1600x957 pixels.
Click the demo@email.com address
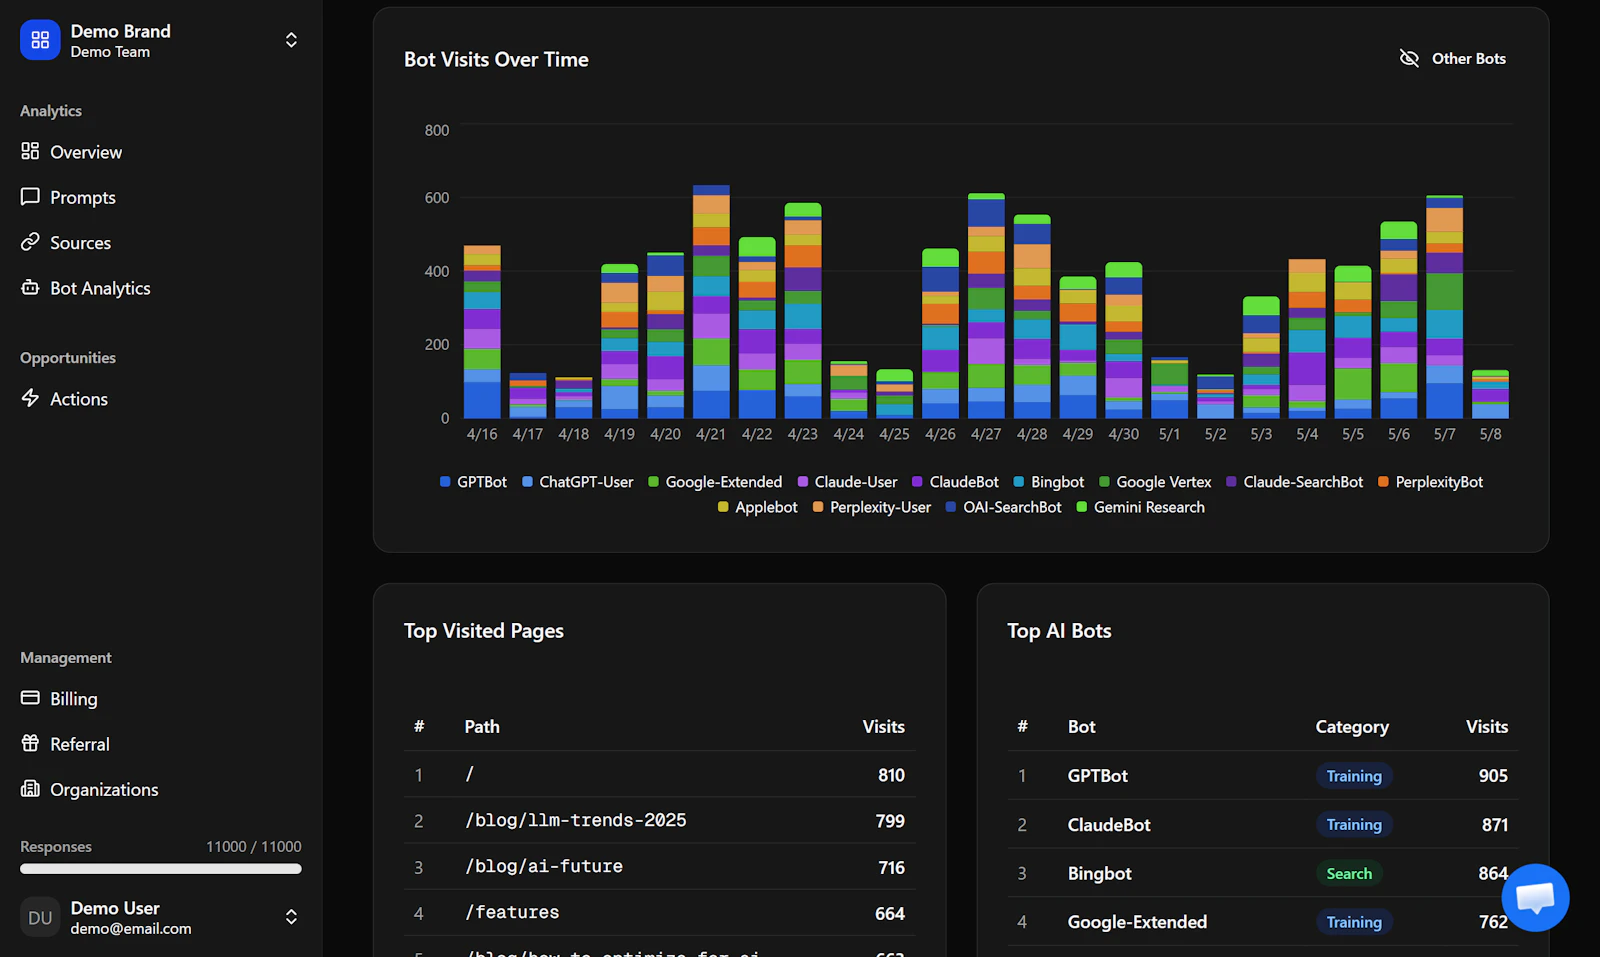[131, 929]
